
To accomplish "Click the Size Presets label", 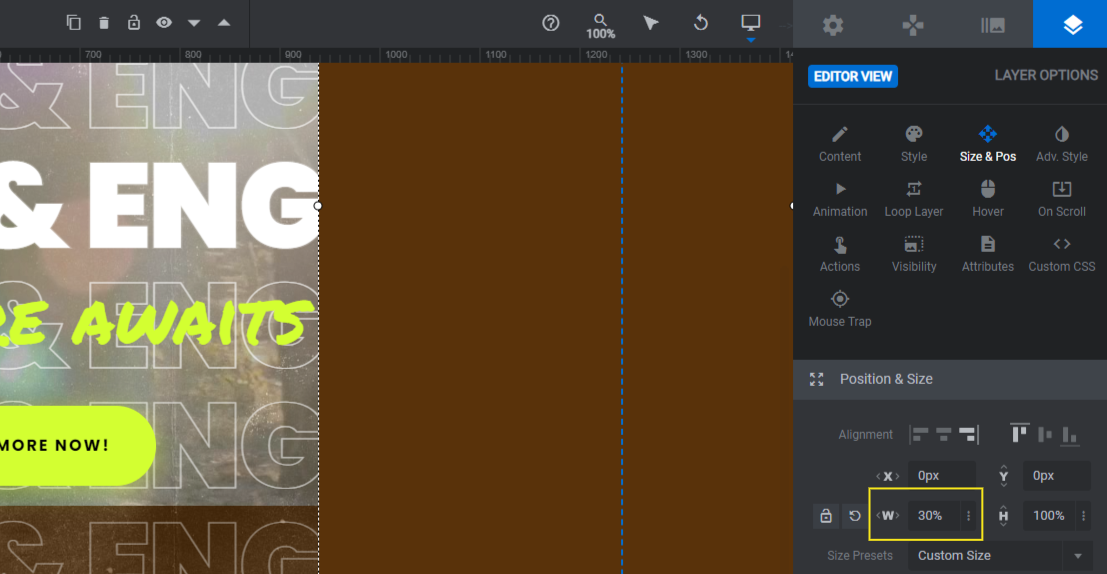I will (x=860, y=556).
